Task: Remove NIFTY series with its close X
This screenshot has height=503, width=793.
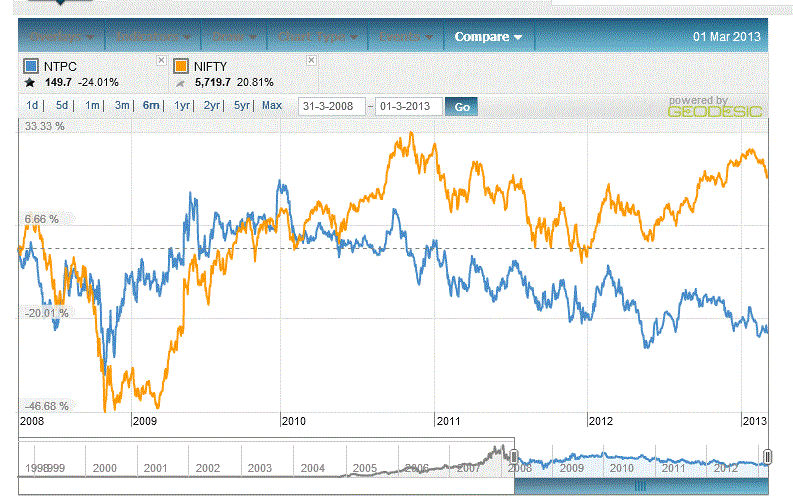Action: point(312,60)
